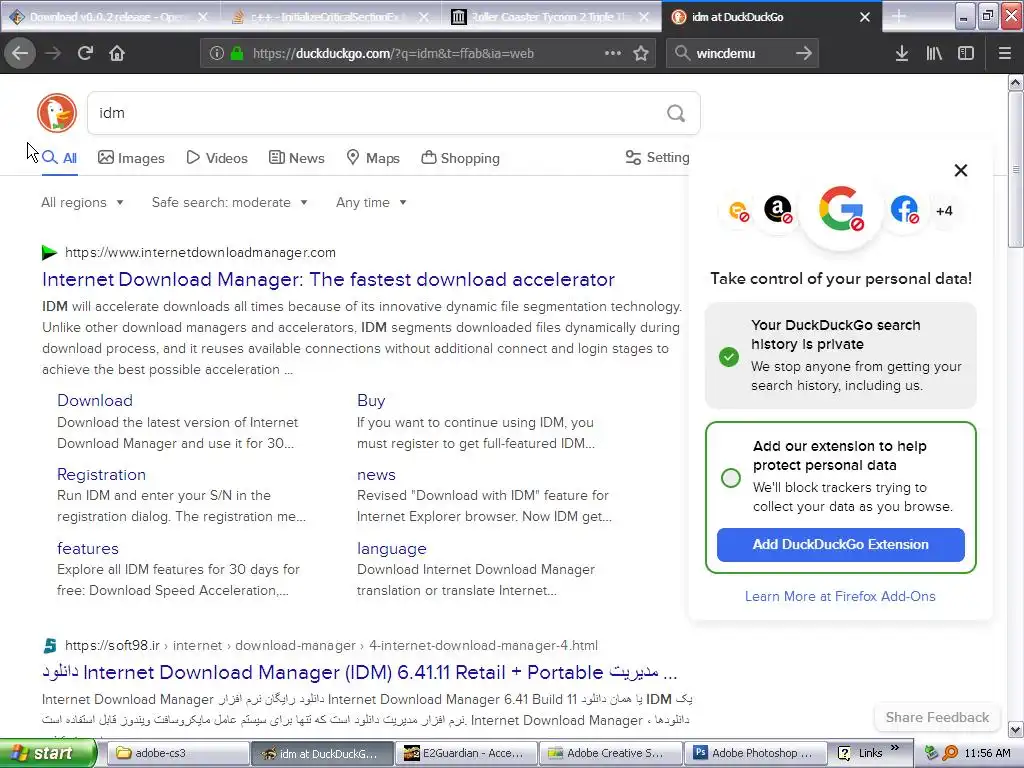Open the soft98.ir IDM 6.41.11 Retail result

click(x=360, y=672)
